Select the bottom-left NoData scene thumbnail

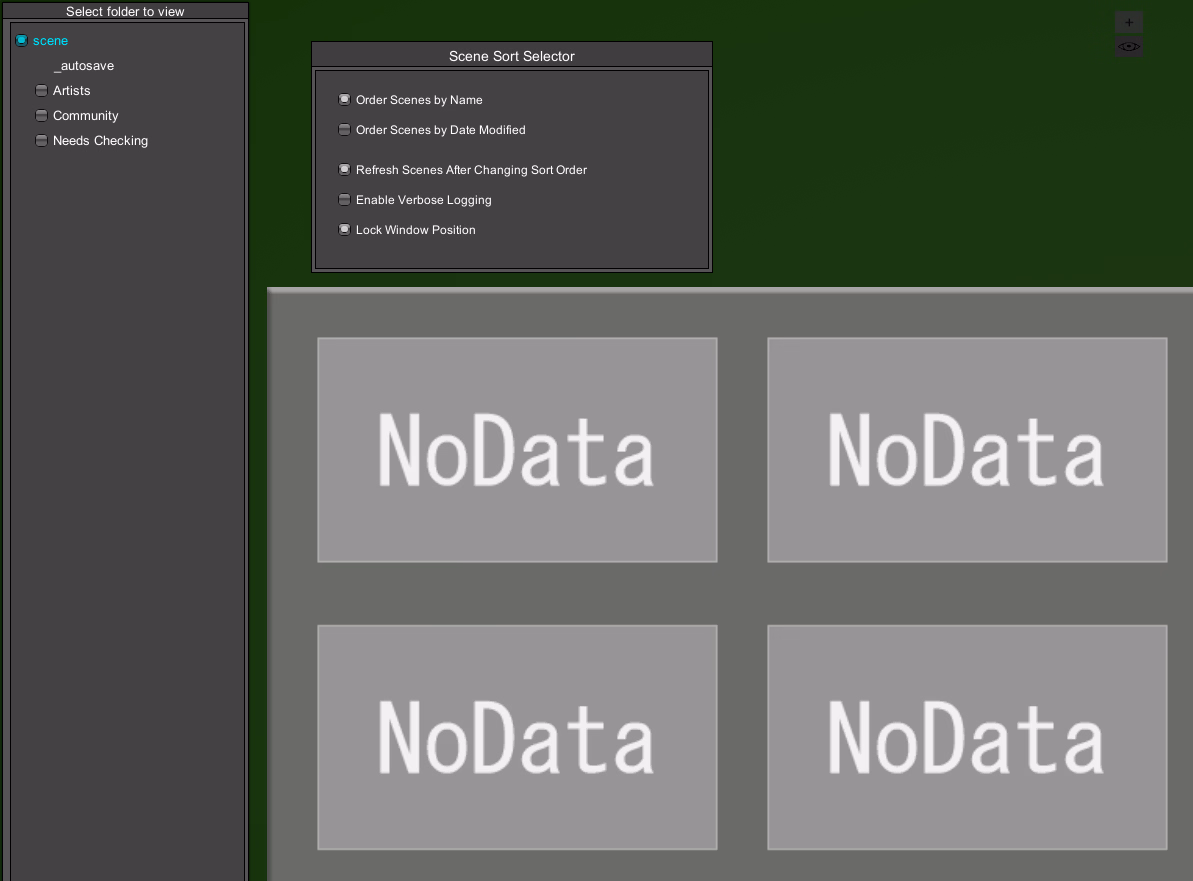(517, 737)
